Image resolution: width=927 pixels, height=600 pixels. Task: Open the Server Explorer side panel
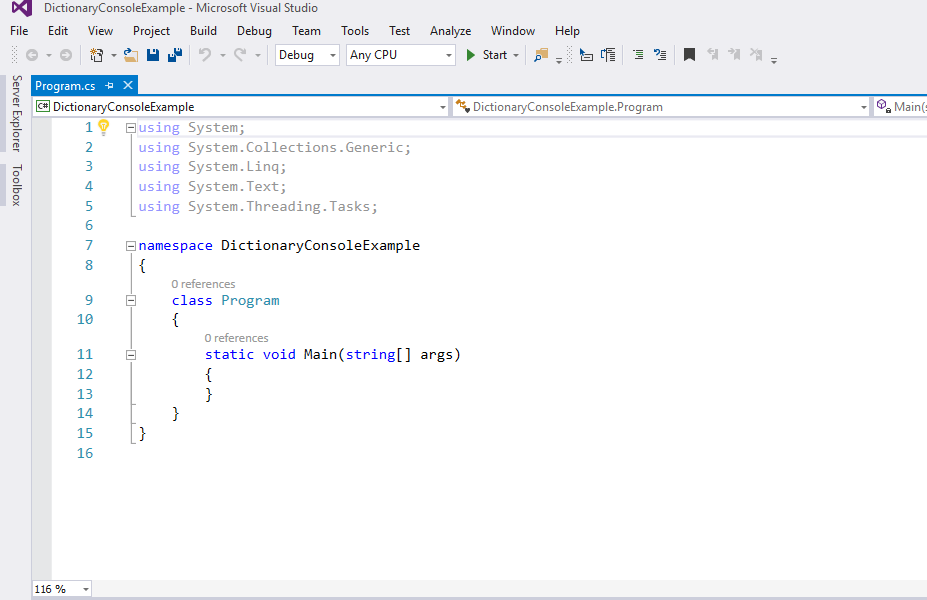point(16,115)
